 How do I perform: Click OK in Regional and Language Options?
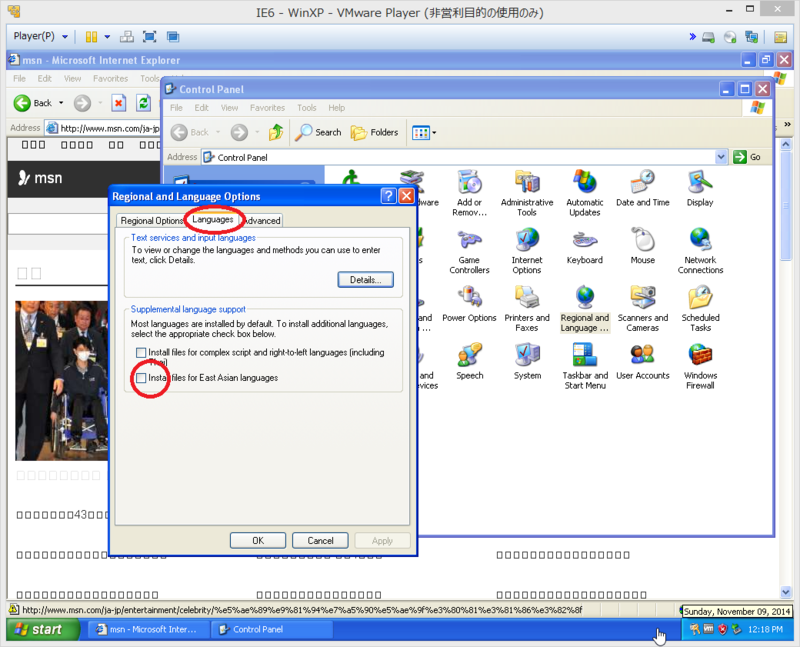258,540
